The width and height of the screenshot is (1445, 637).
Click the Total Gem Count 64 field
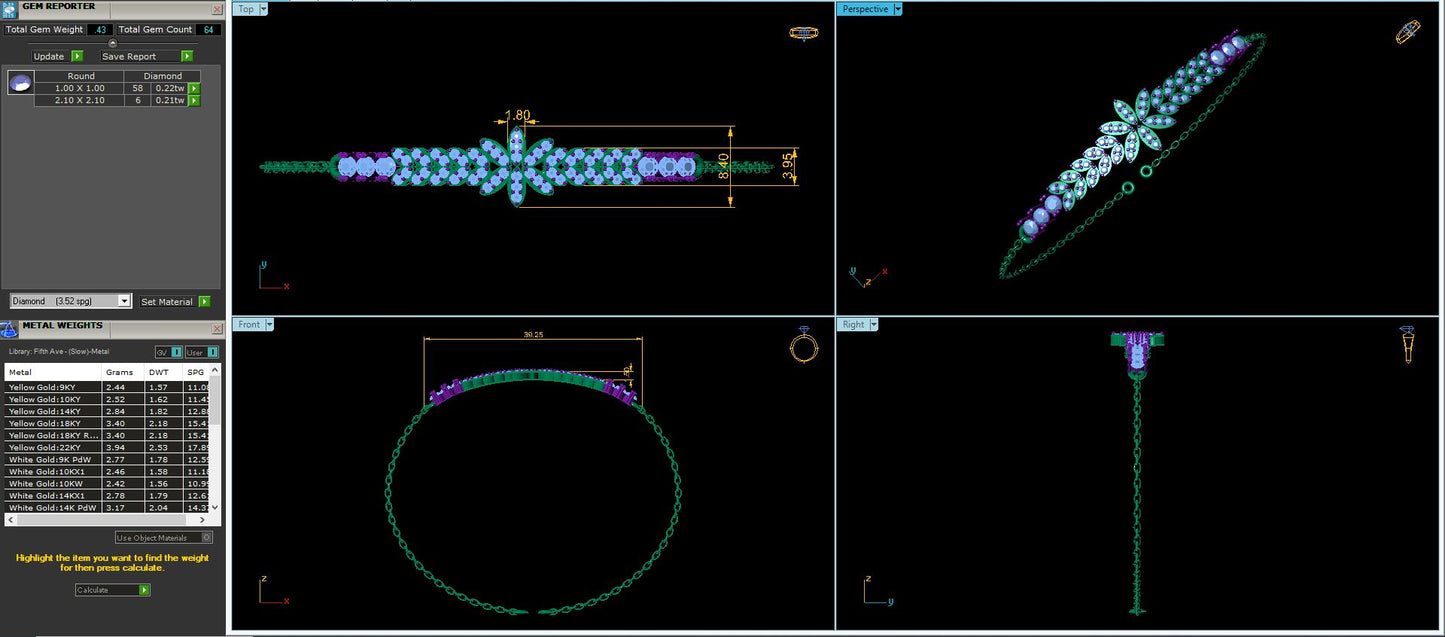pos(208,29)
